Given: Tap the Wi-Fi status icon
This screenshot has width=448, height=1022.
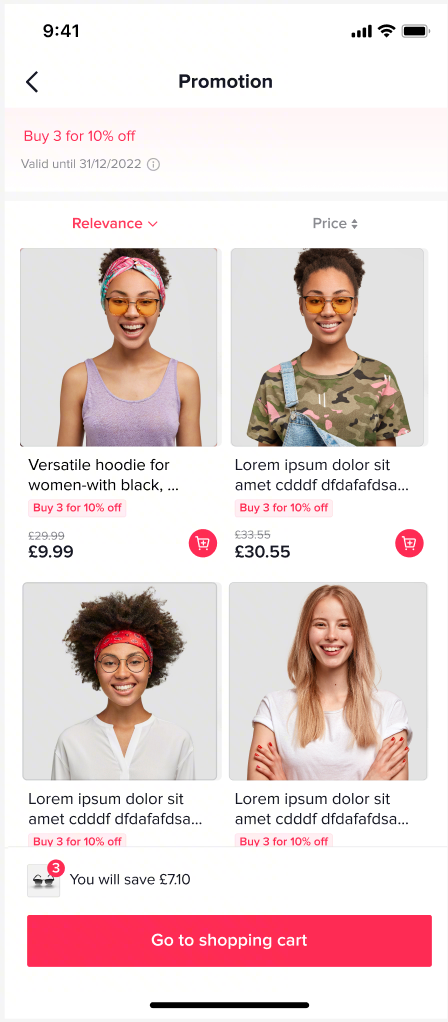Looking at the screenshot, I should tap(387, 31).
